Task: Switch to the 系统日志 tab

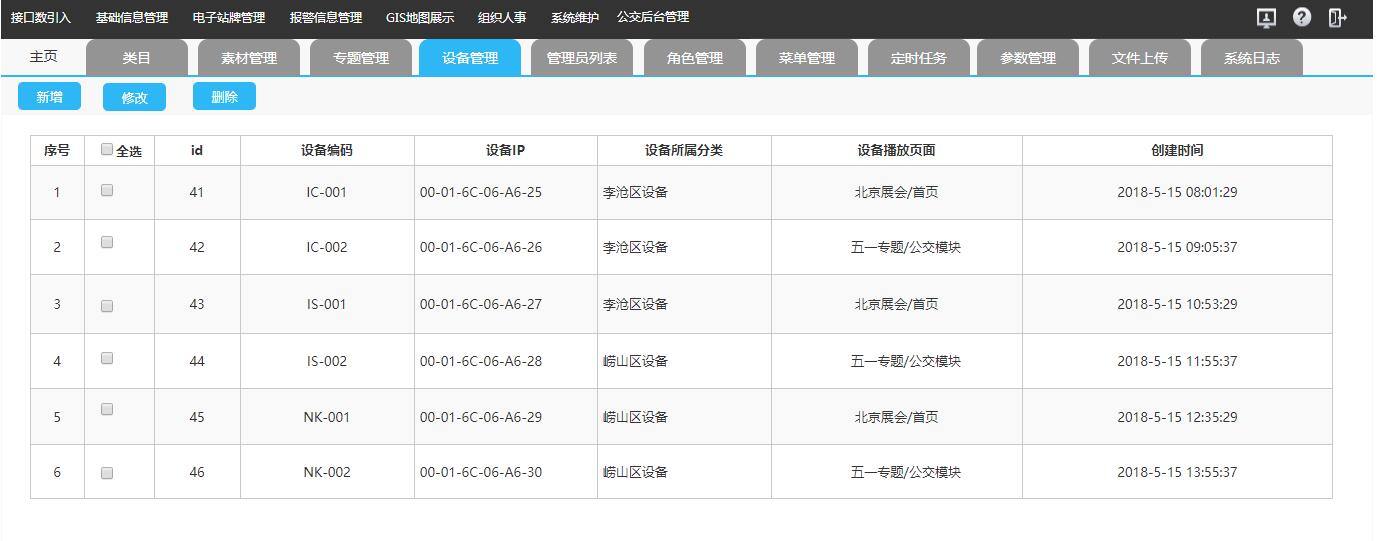Action: [1252, 58]
